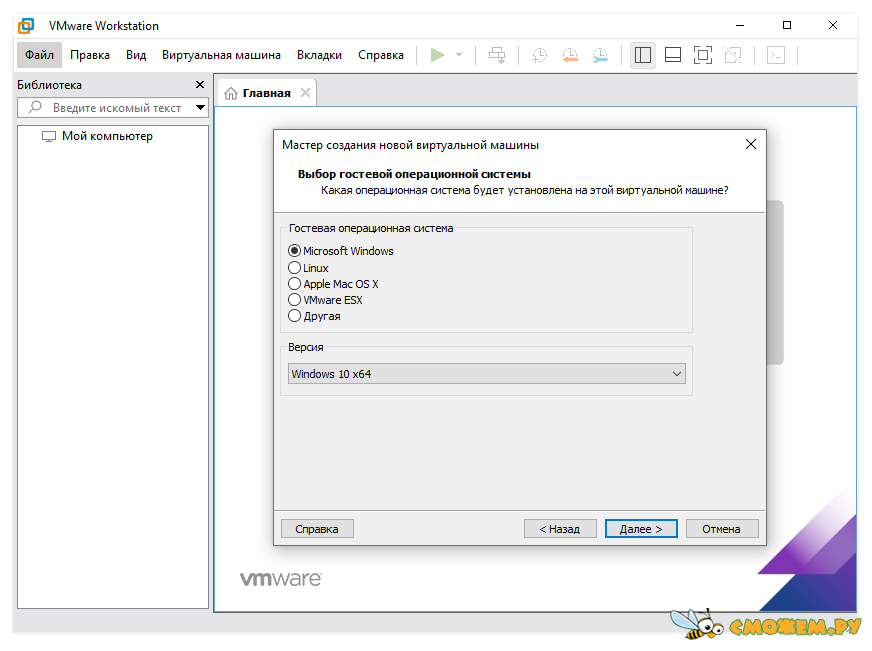The width and height of the screenshot is (872, 651).
Task: Click the VMware Workstation logo icon
Action: click(x=26, y=26)
